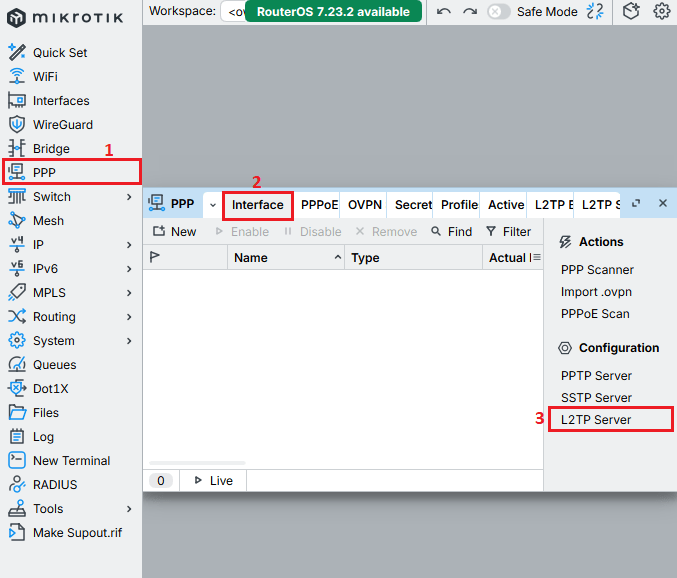
Task: Open L2TP Server configuration
Action: pyautogui.click(x=610, y=419)
